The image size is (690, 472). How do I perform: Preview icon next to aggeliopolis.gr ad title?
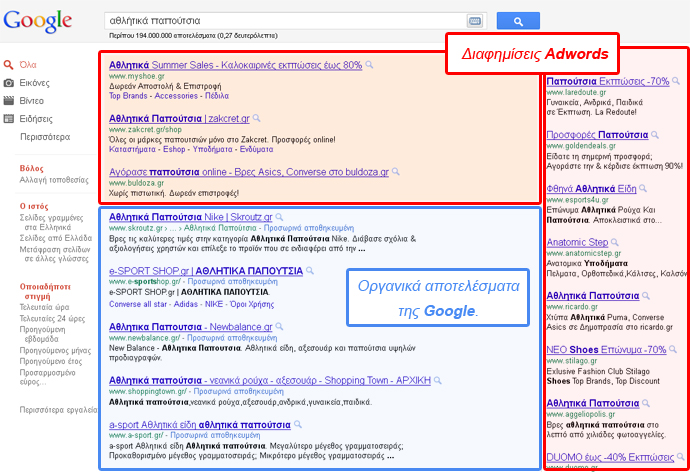(x=646, y=403)
